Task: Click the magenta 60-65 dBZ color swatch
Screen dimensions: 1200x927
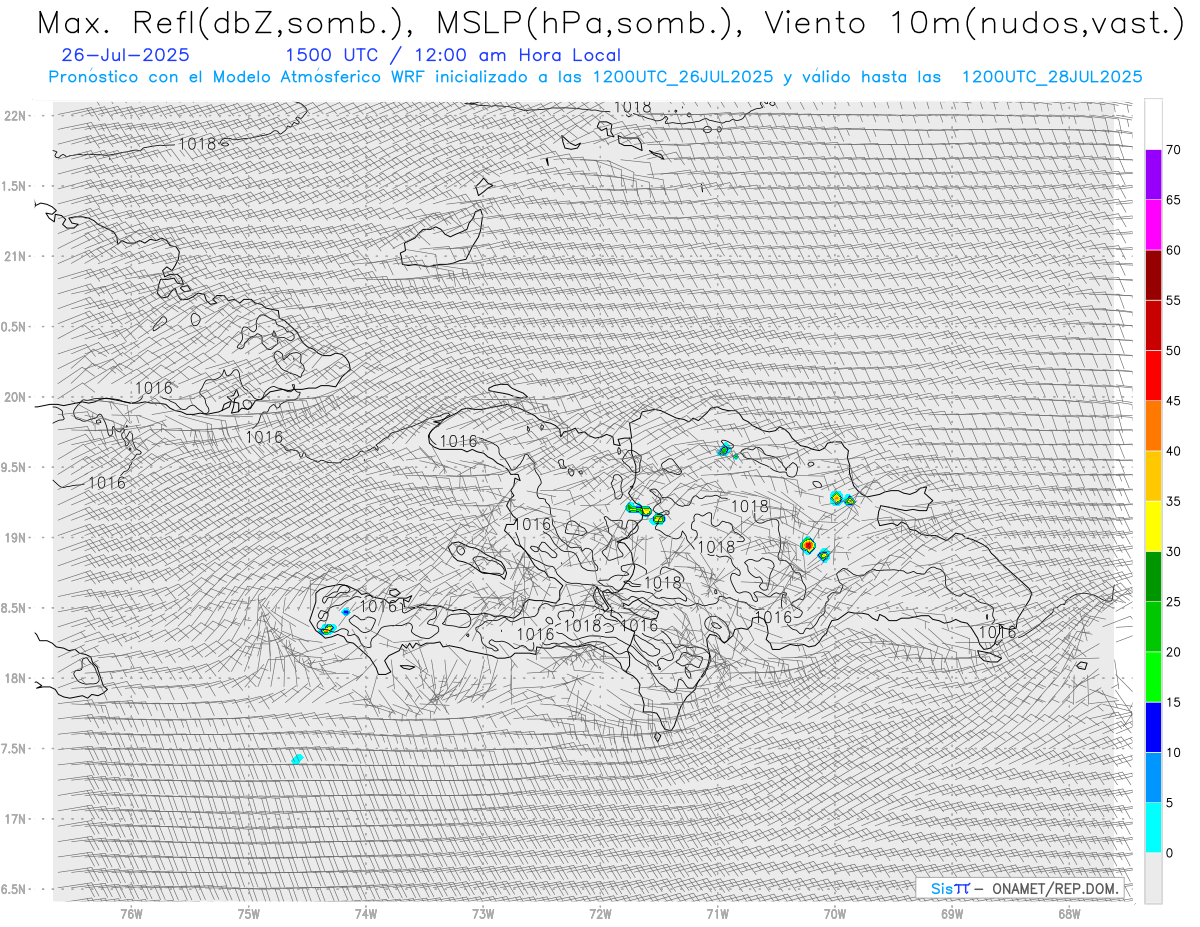Action: click(x=1153, y=225)
